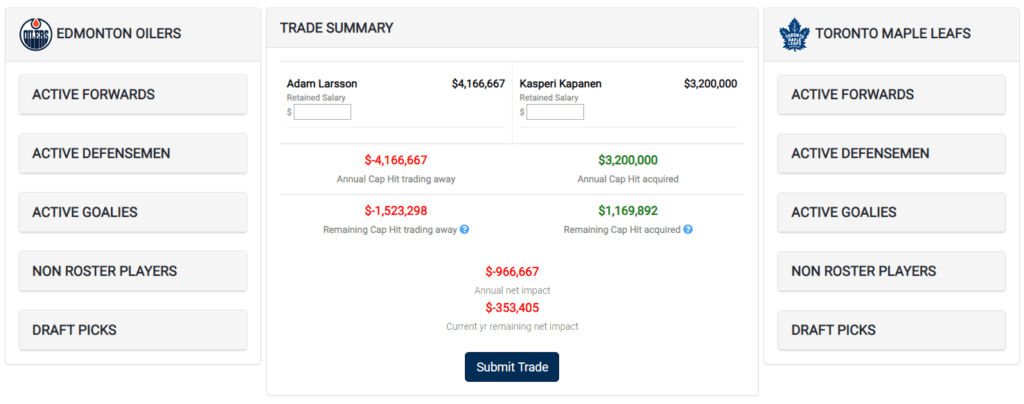1024x404 pixels.
Task: Expand Maple Leafs Active Goalies section
Action: pos(891,212)
